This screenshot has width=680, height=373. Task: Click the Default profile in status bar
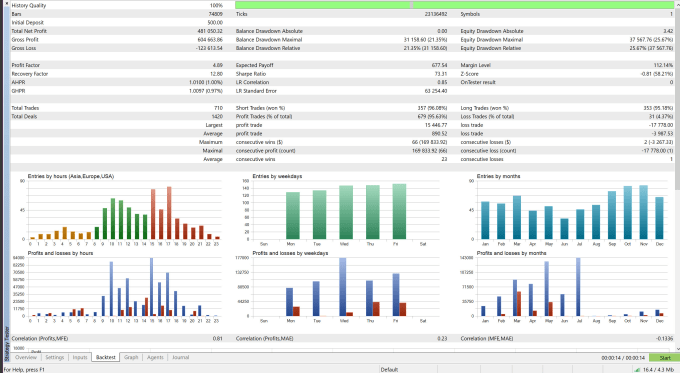[389, 370]
